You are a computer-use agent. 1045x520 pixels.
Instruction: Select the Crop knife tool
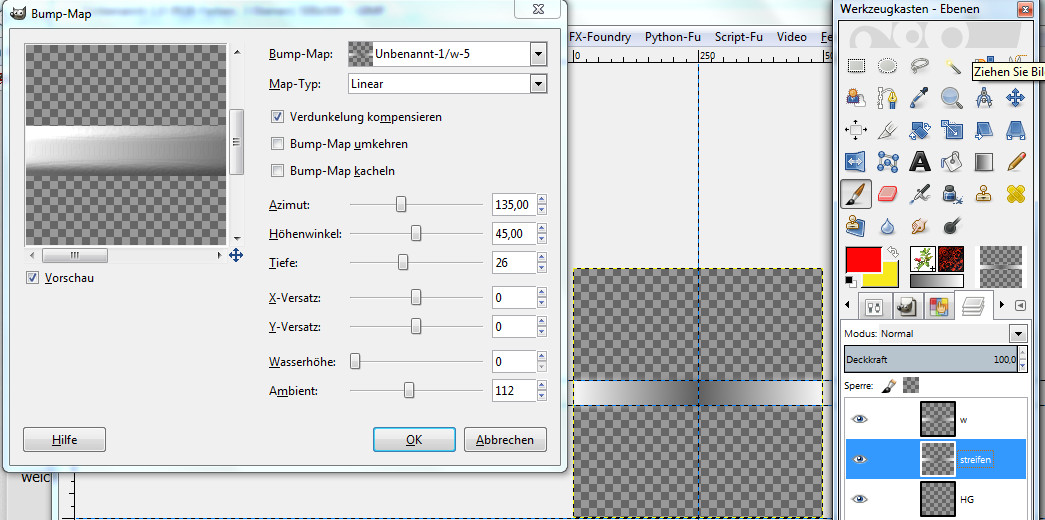[887, 130]
